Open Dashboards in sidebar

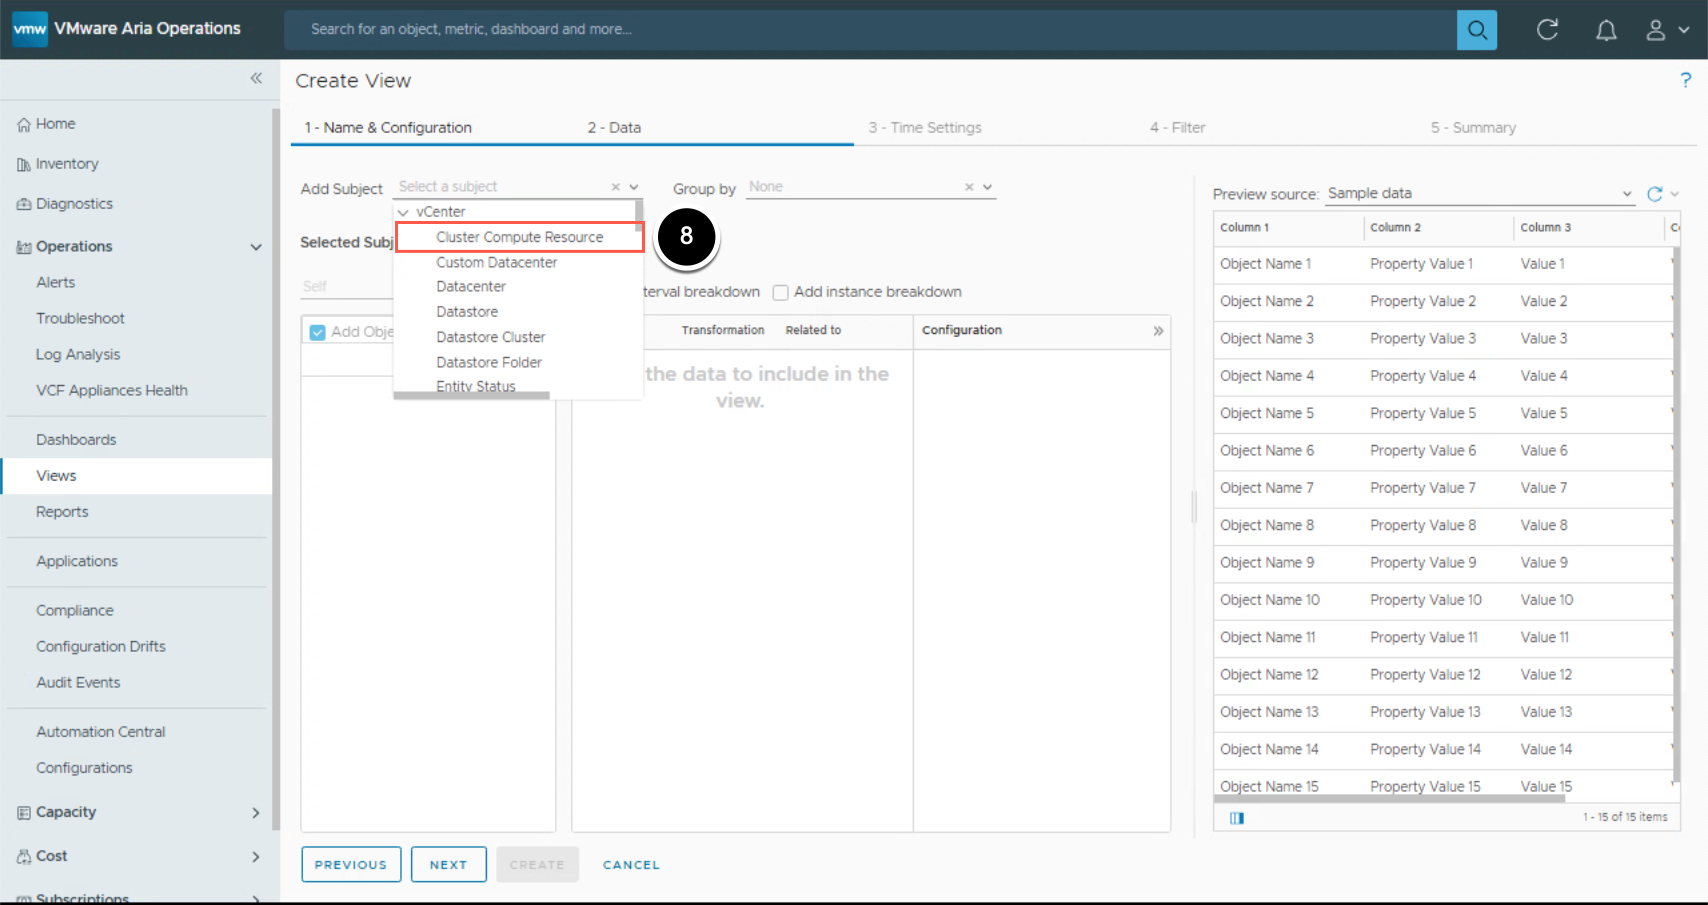tap(76, 440)
